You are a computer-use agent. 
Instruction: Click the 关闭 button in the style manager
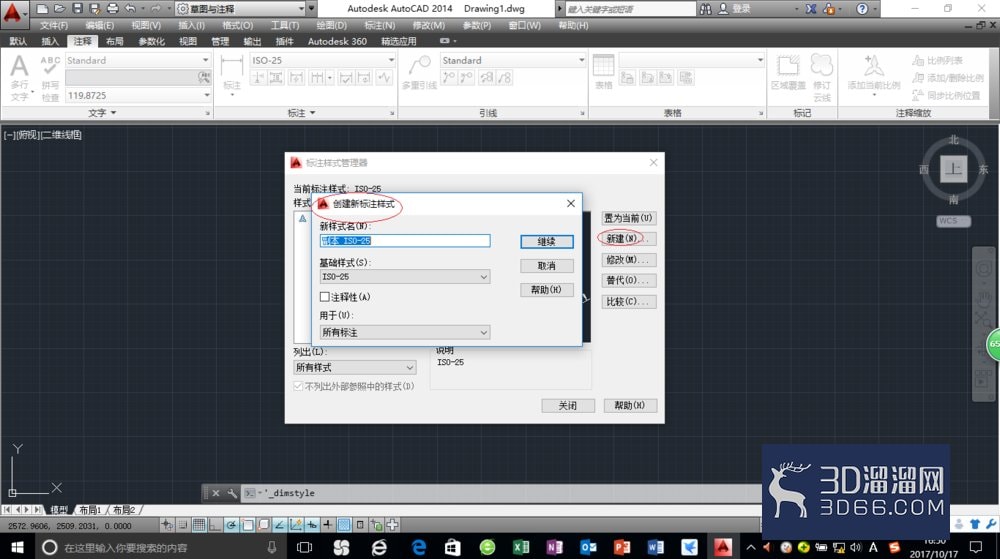(568, 405)
